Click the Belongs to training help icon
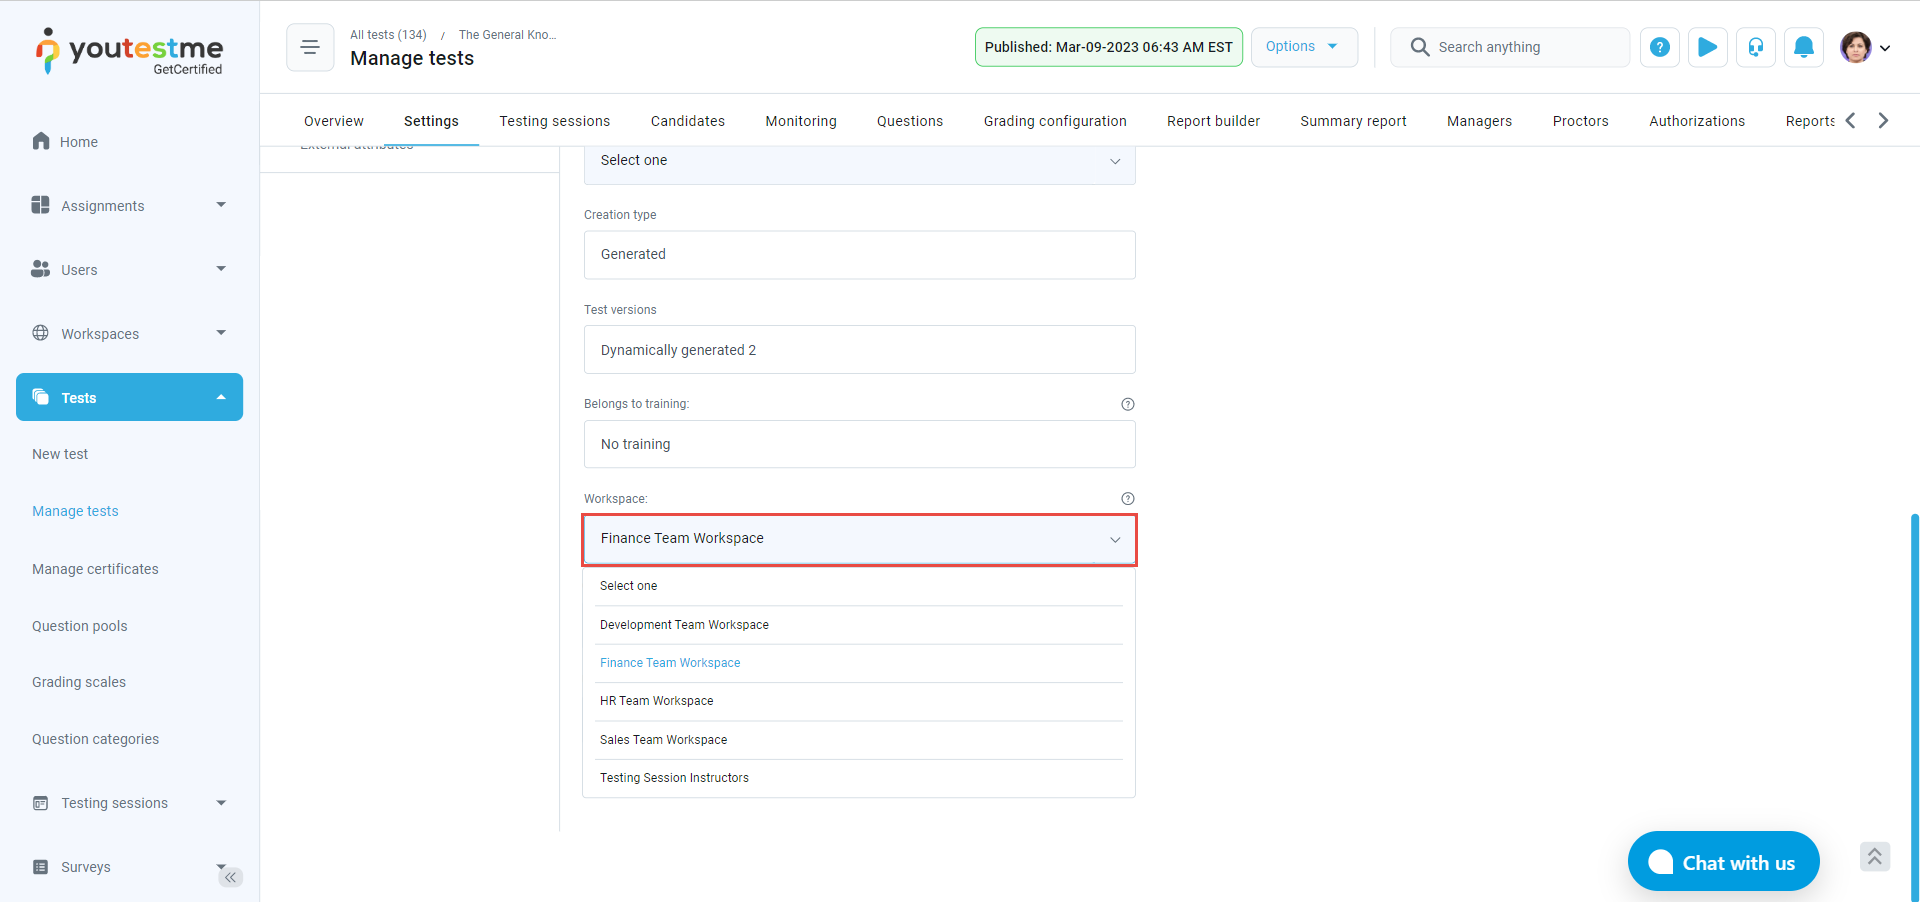 (1127, 404)
